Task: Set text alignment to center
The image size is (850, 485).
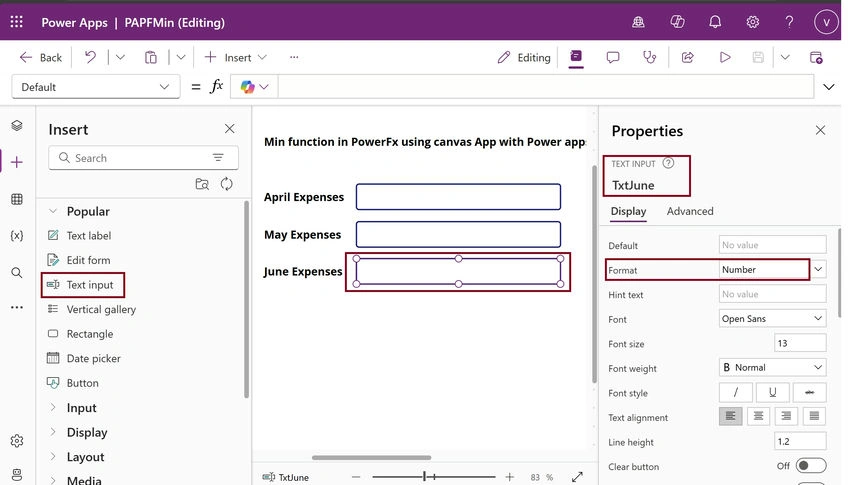Action: 758,416
